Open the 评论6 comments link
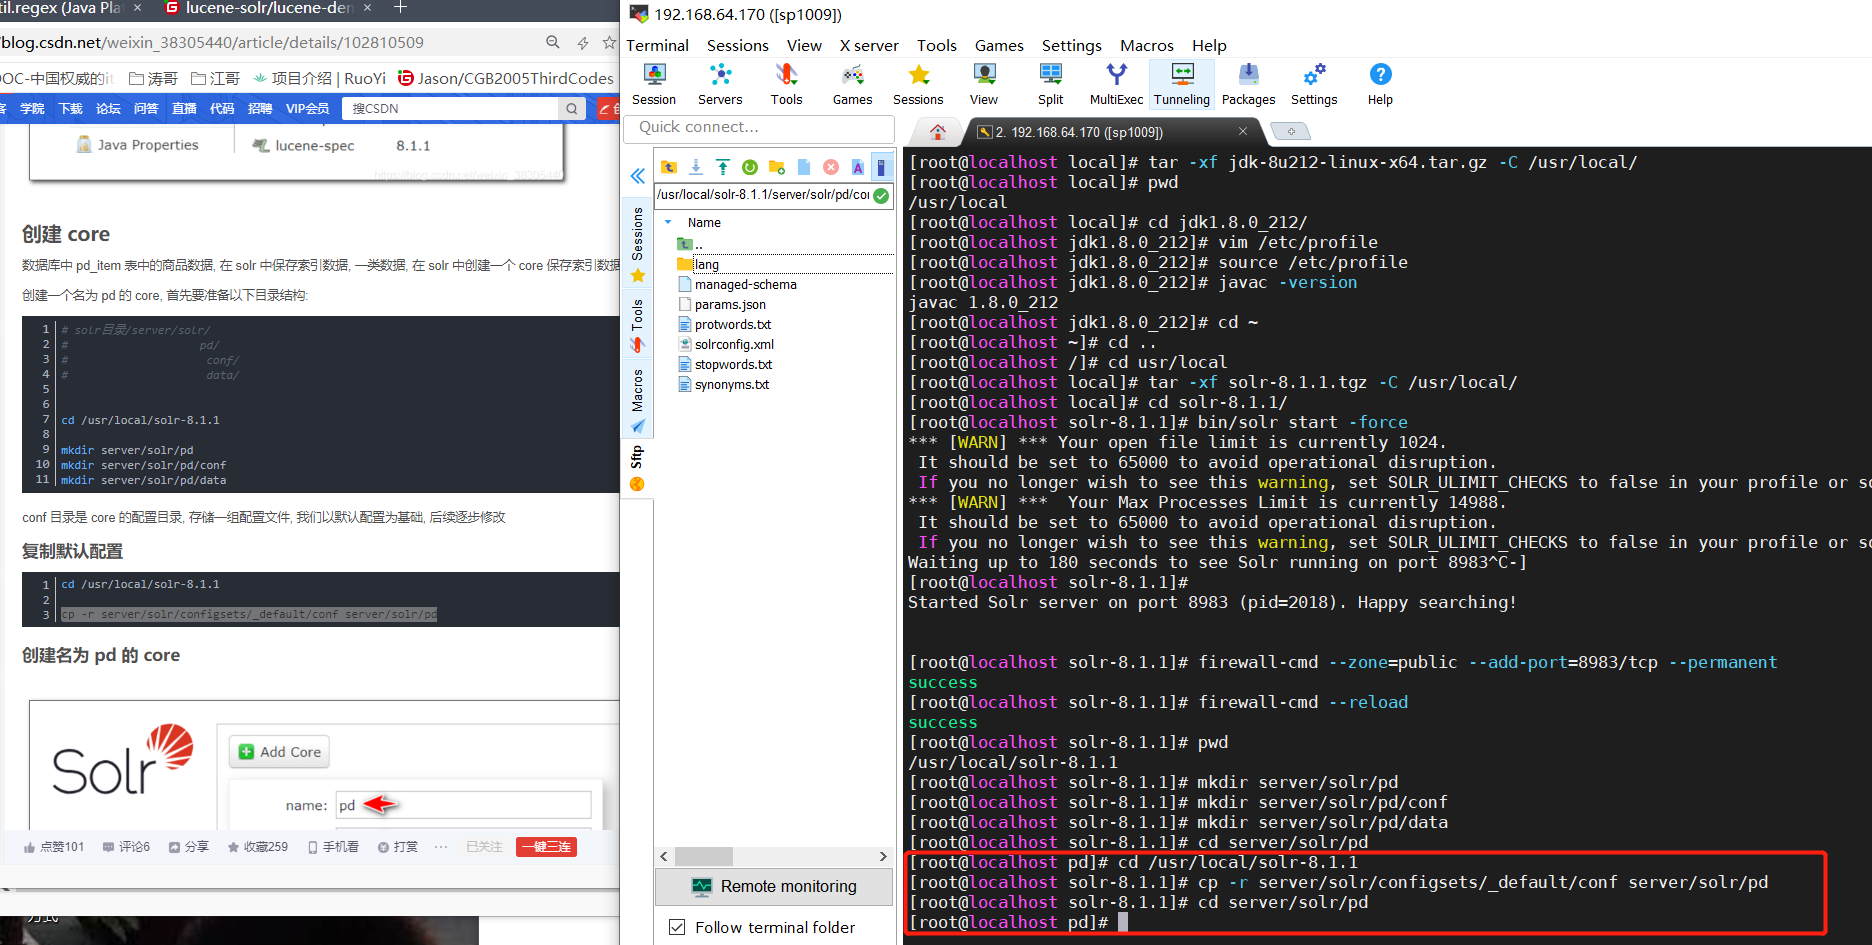The height and width of the screenshot is (945, 1872). (x=126, y=847)
